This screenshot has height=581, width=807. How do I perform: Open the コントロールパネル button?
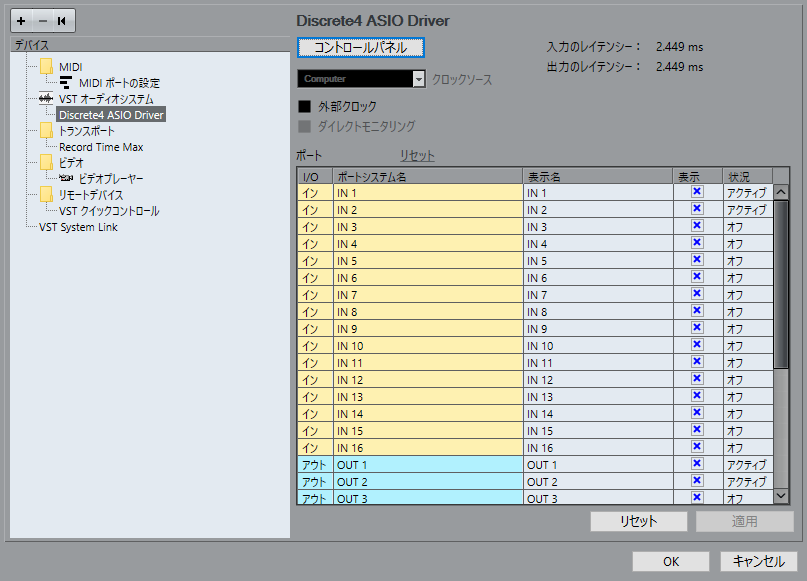click(x=361, y=47)
